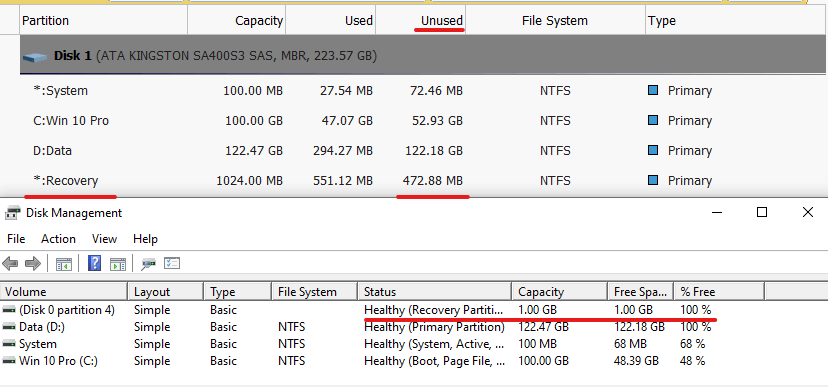Sort by the Partition column header
The image size is (828, 388).
click(104, 21)
